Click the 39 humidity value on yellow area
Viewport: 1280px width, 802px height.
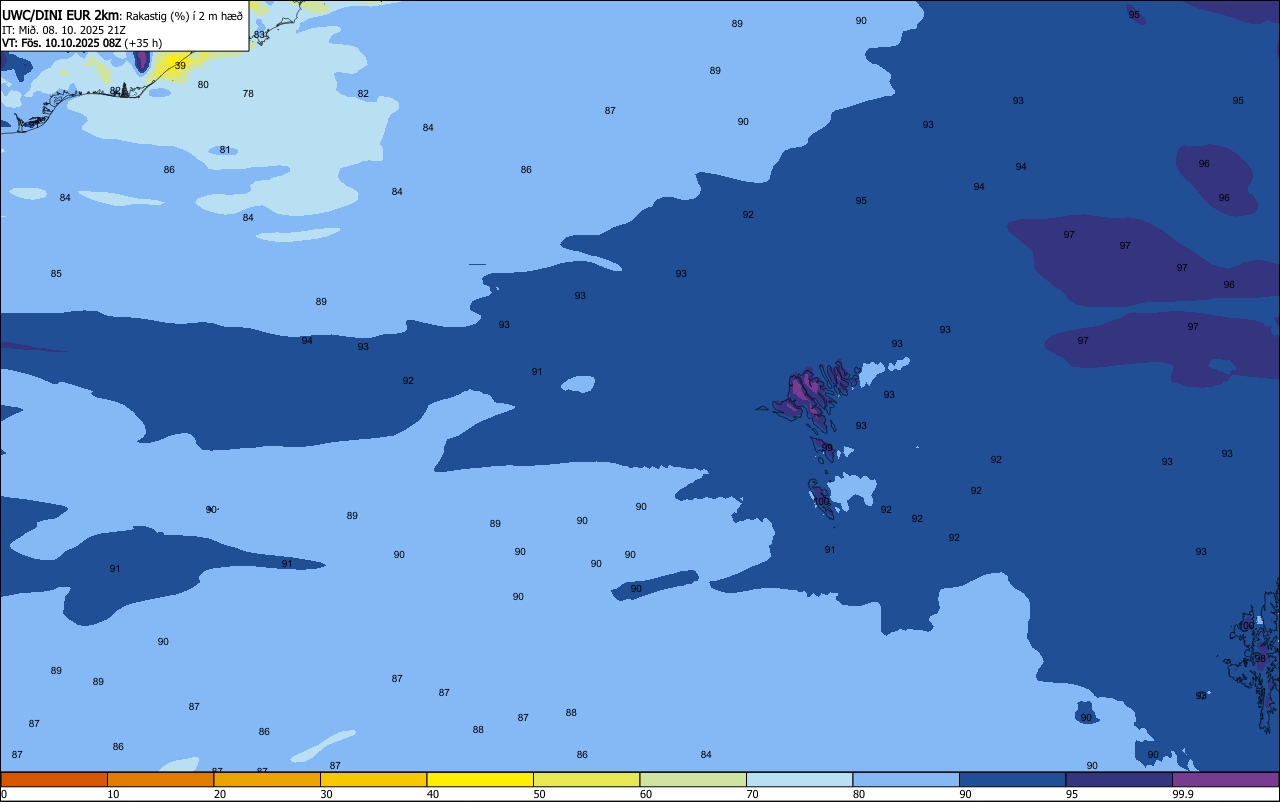pos(180,66)
